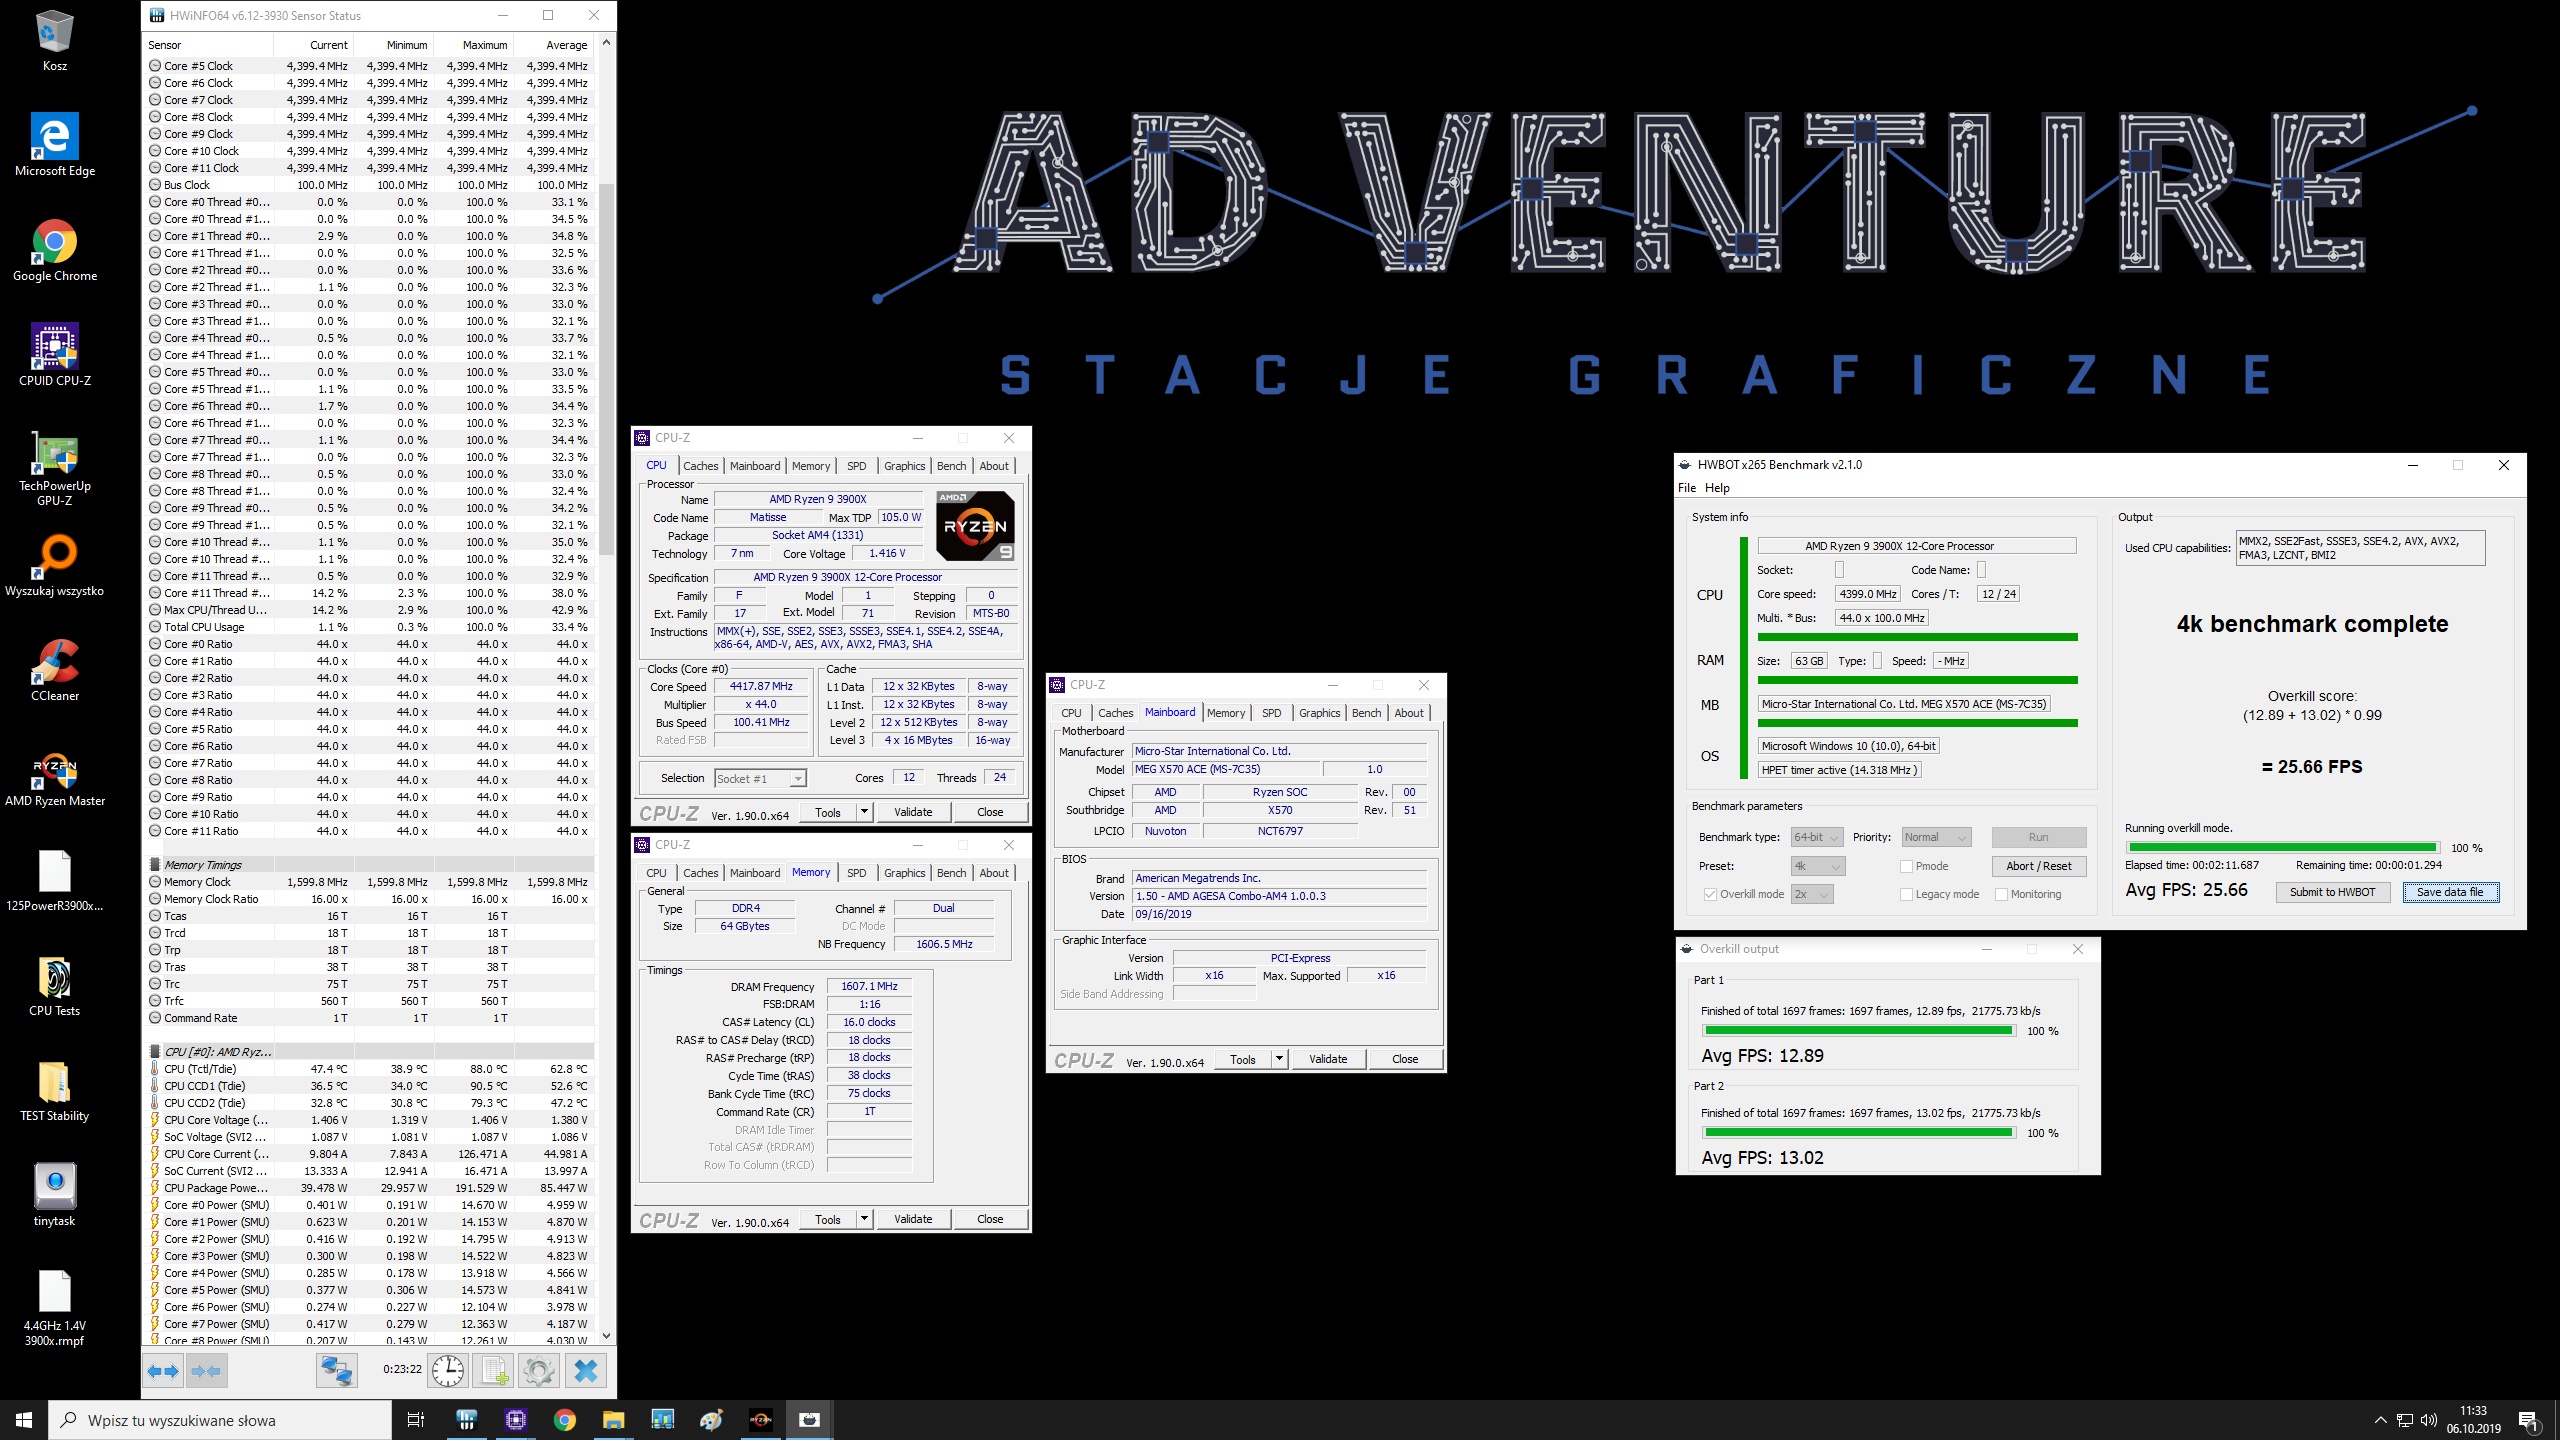Click the collapse-columns arrows icon in HWiNFO toolbar

tap(206, 1371)
